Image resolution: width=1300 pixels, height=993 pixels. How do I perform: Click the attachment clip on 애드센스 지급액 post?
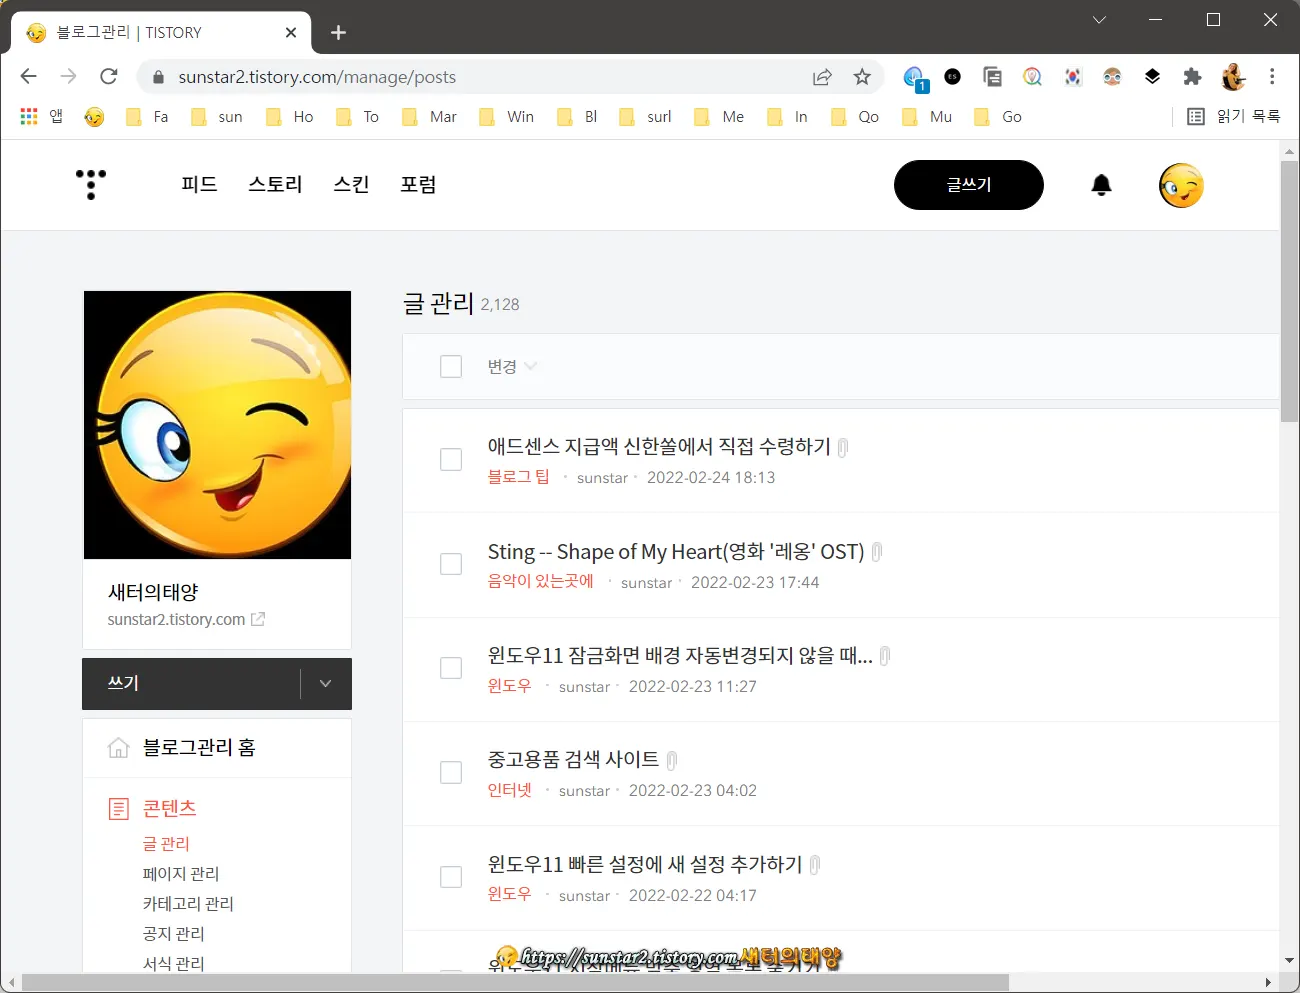[842, 447]
